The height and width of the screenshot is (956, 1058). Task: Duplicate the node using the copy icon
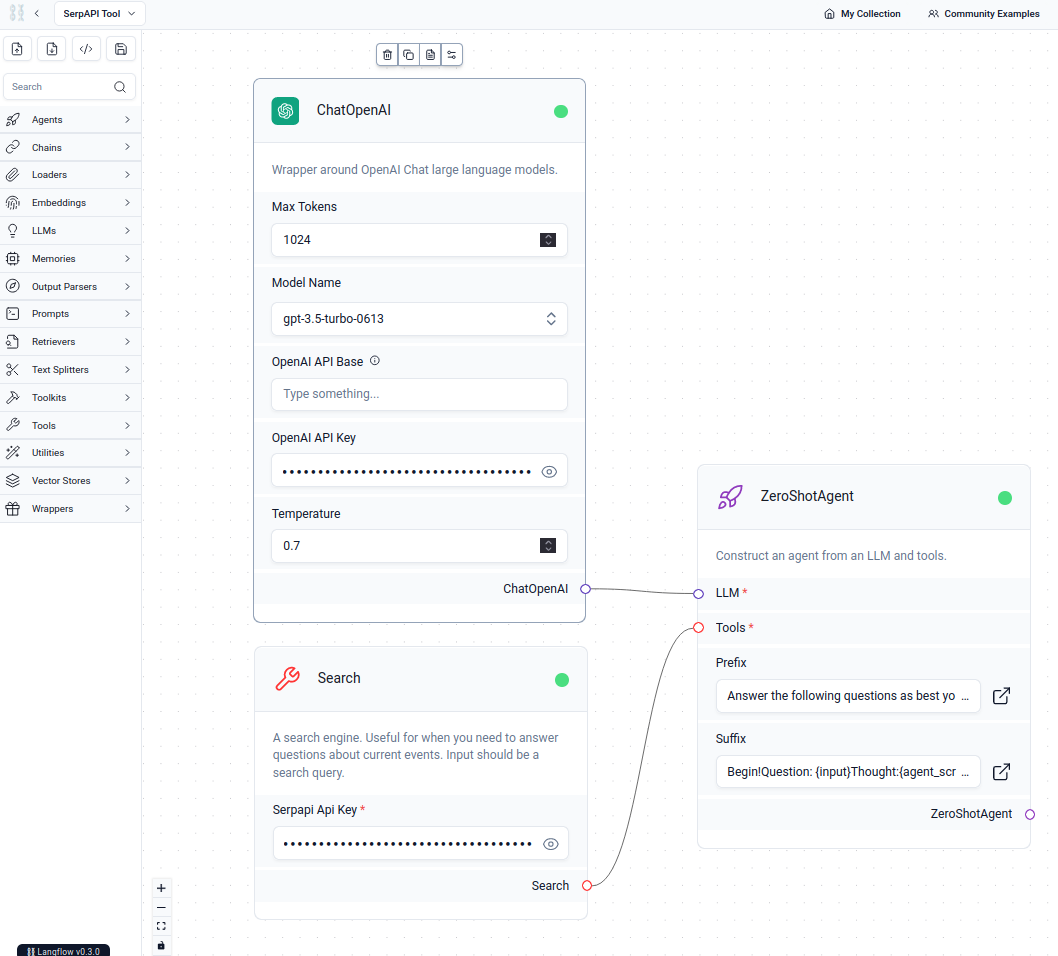tap(409, 55)
